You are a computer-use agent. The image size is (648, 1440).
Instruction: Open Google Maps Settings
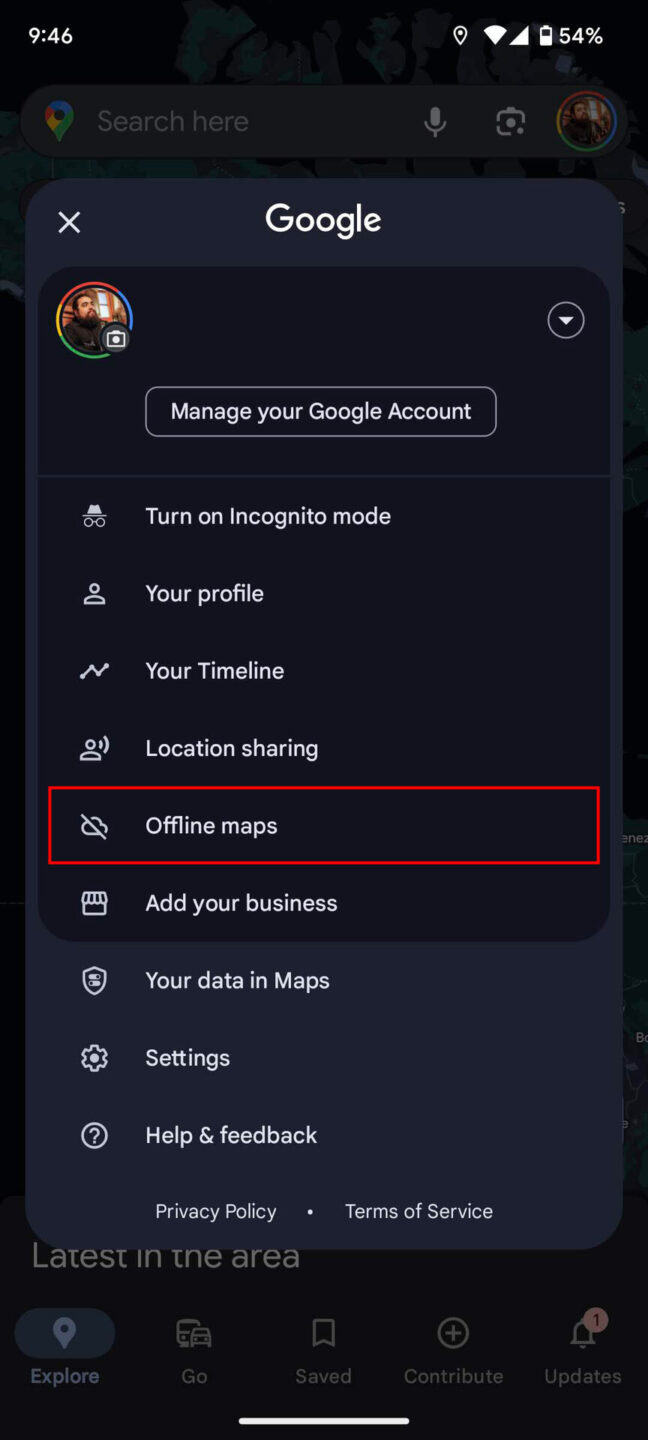[x=187, y=1057]
